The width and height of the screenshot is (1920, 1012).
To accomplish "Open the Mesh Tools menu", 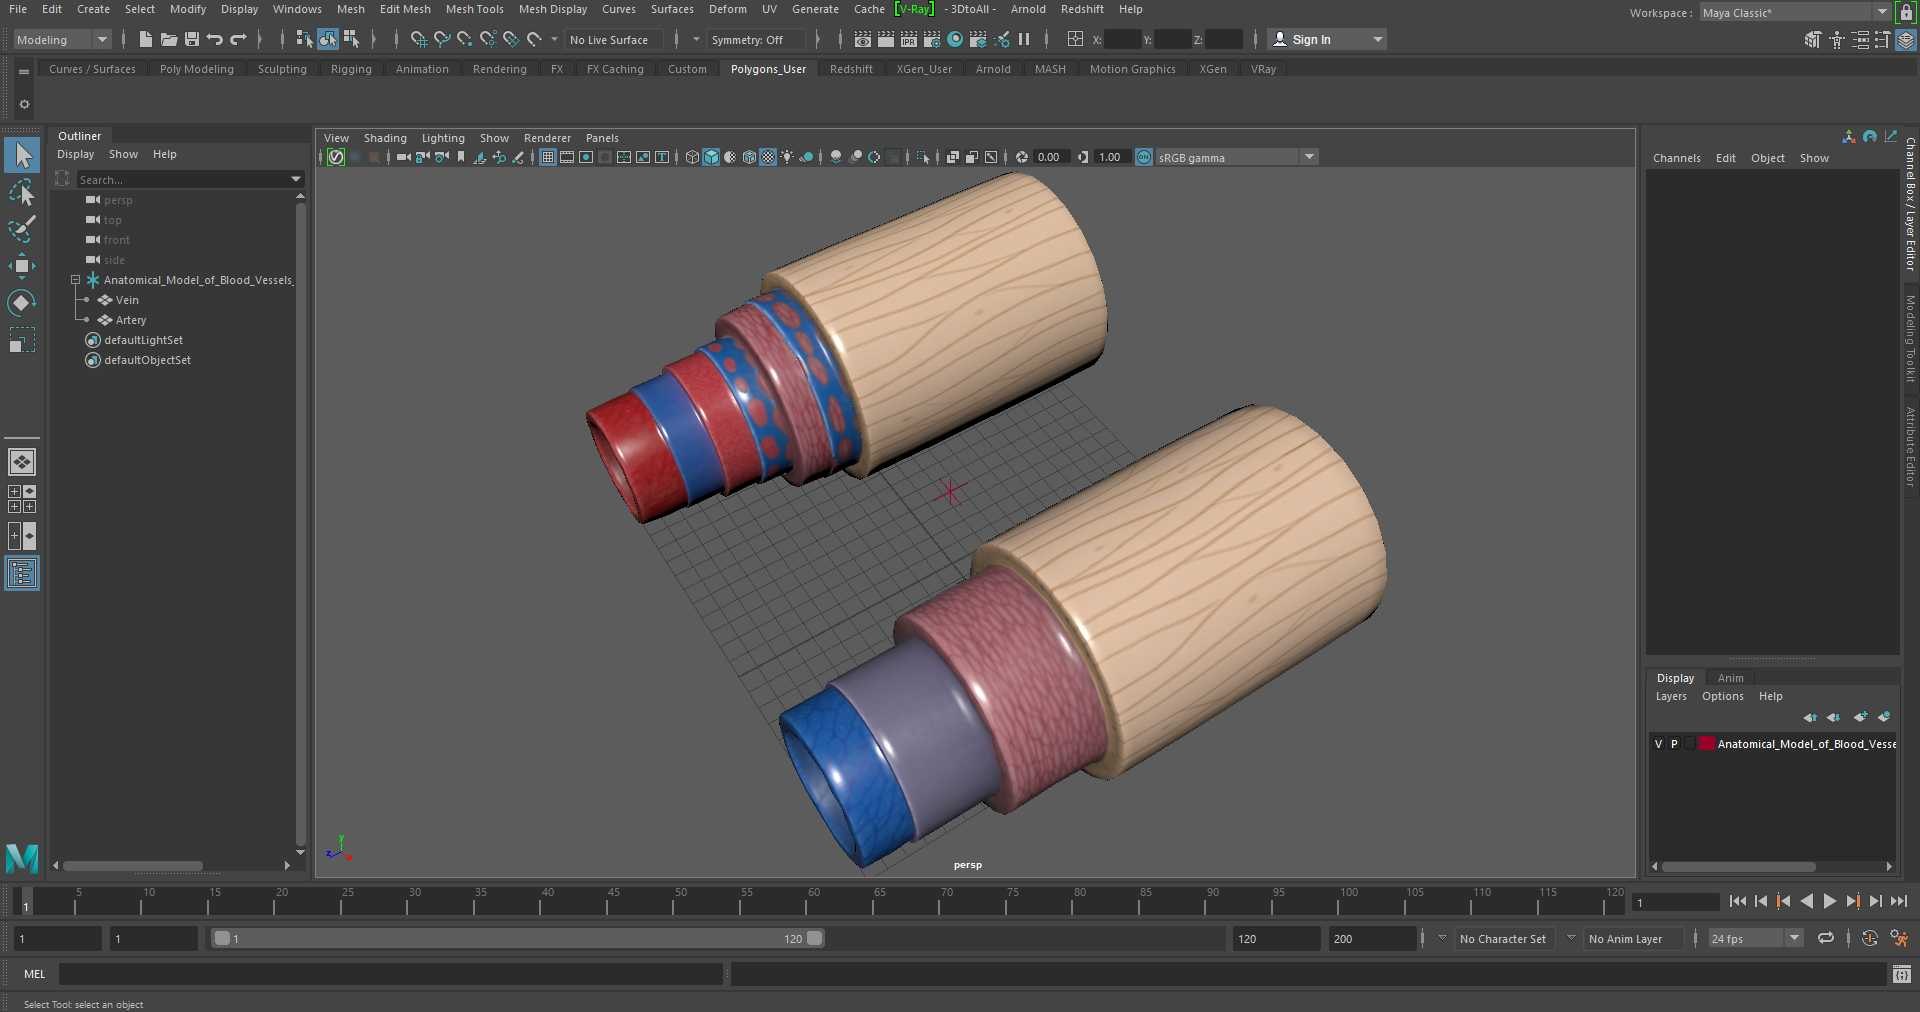I will point(474,9).
